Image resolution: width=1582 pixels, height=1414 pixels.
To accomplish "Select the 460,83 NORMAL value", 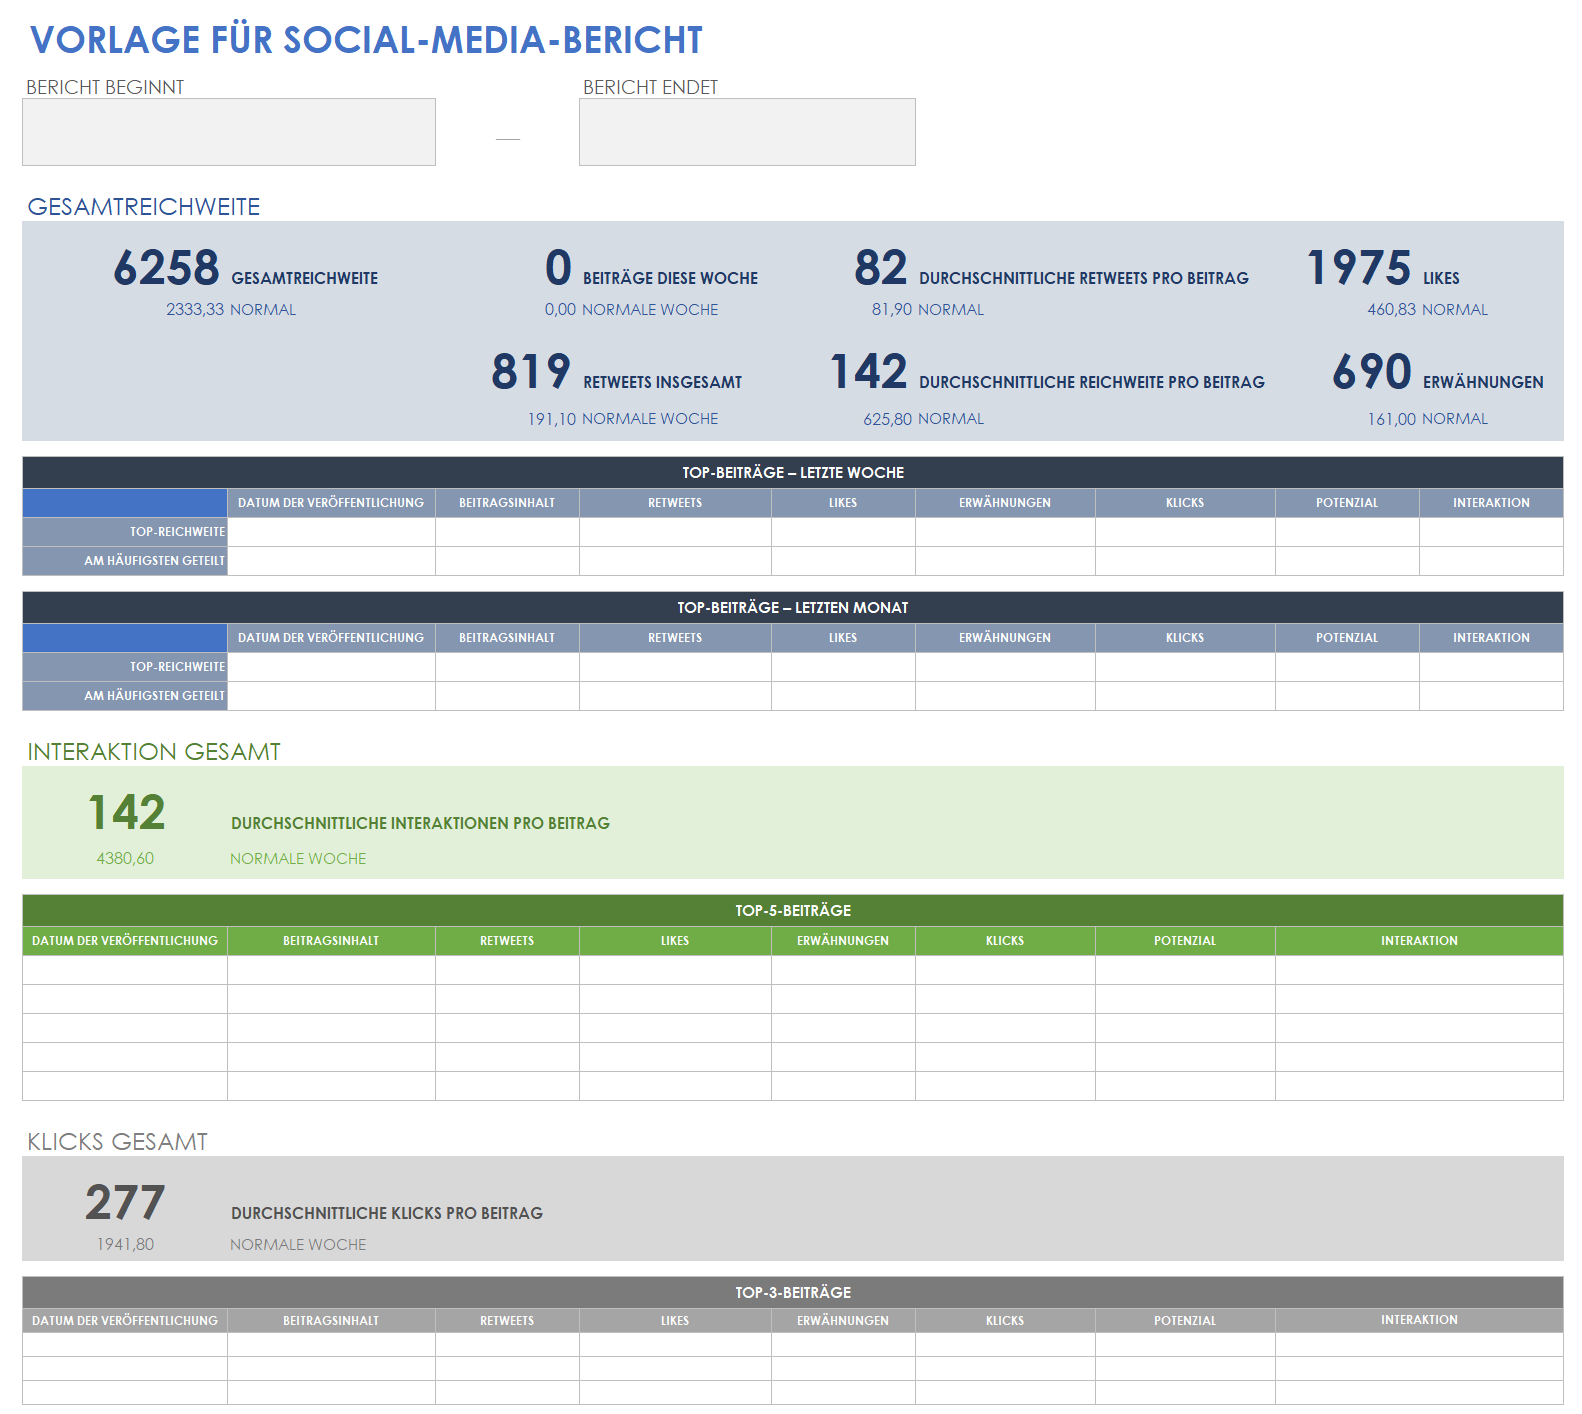I will click(x=1428, y=310).
